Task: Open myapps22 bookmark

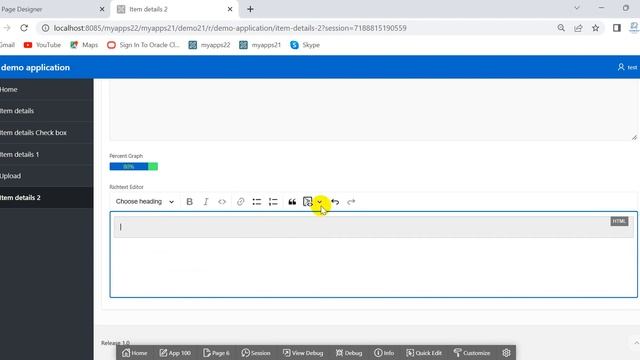Action: click(209, 45)
